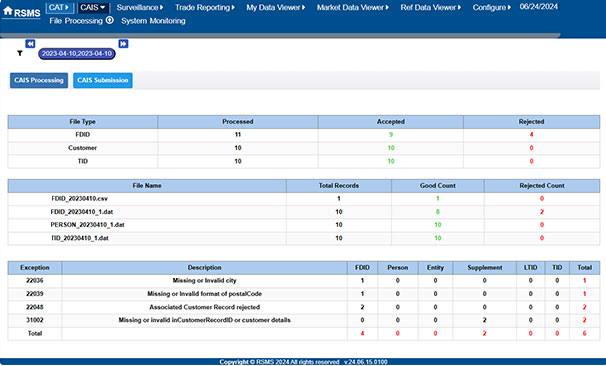
Task: Select exception 22048 row
Action: coord(304,307)
